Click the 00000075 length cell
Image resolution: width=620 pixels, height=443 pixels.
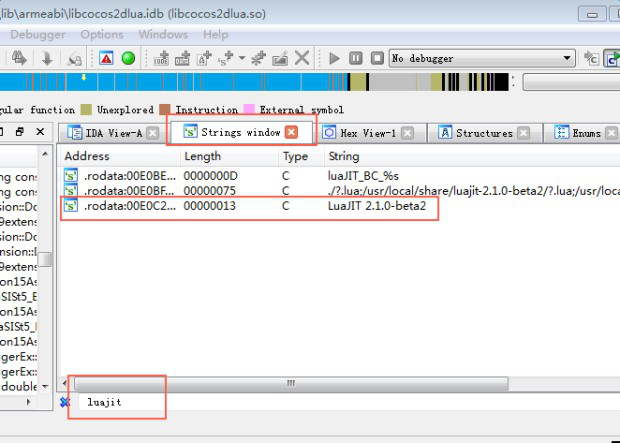coord(210,191)
